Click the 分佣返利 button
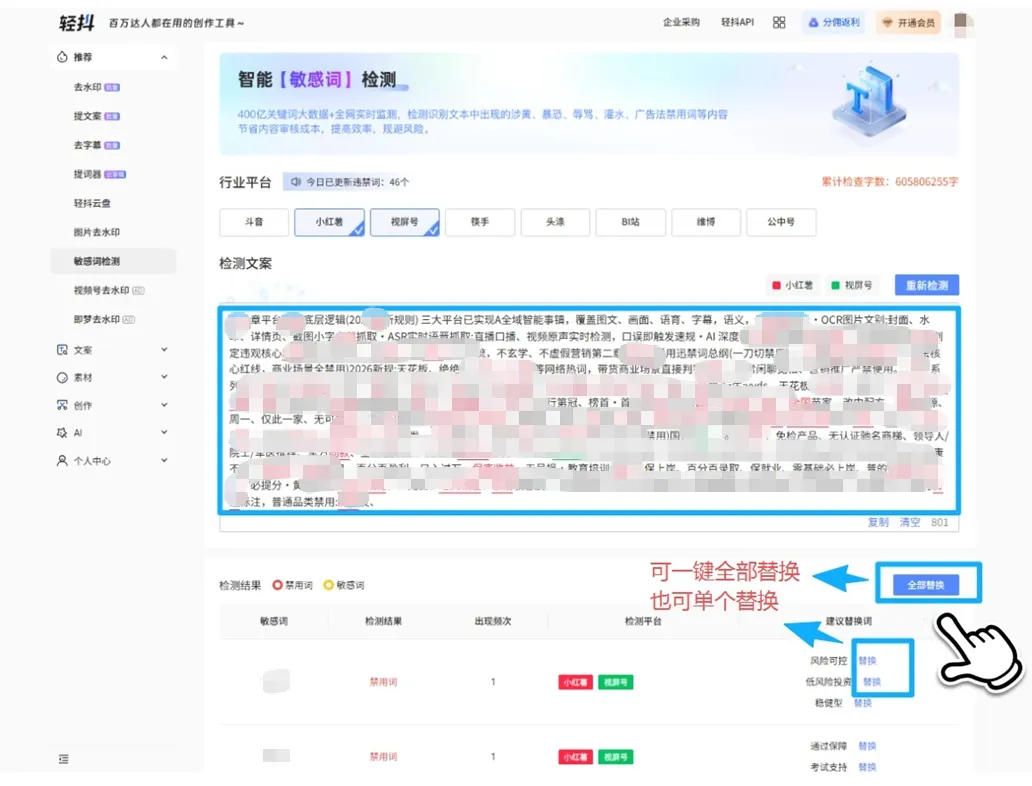 [833, 22]
